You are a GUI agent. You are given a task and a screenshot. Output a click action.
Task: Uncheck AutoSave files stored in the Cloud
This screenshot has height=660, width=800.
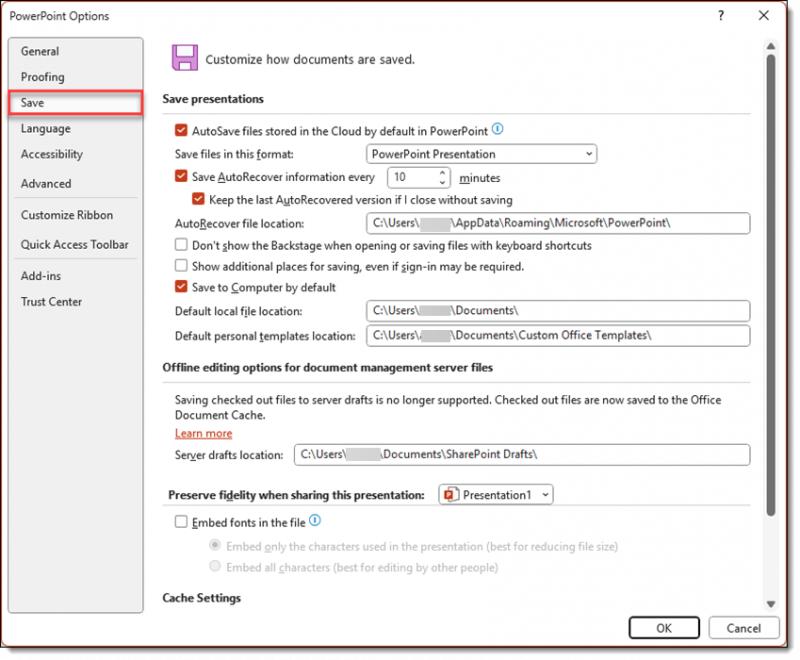(181, 130)
